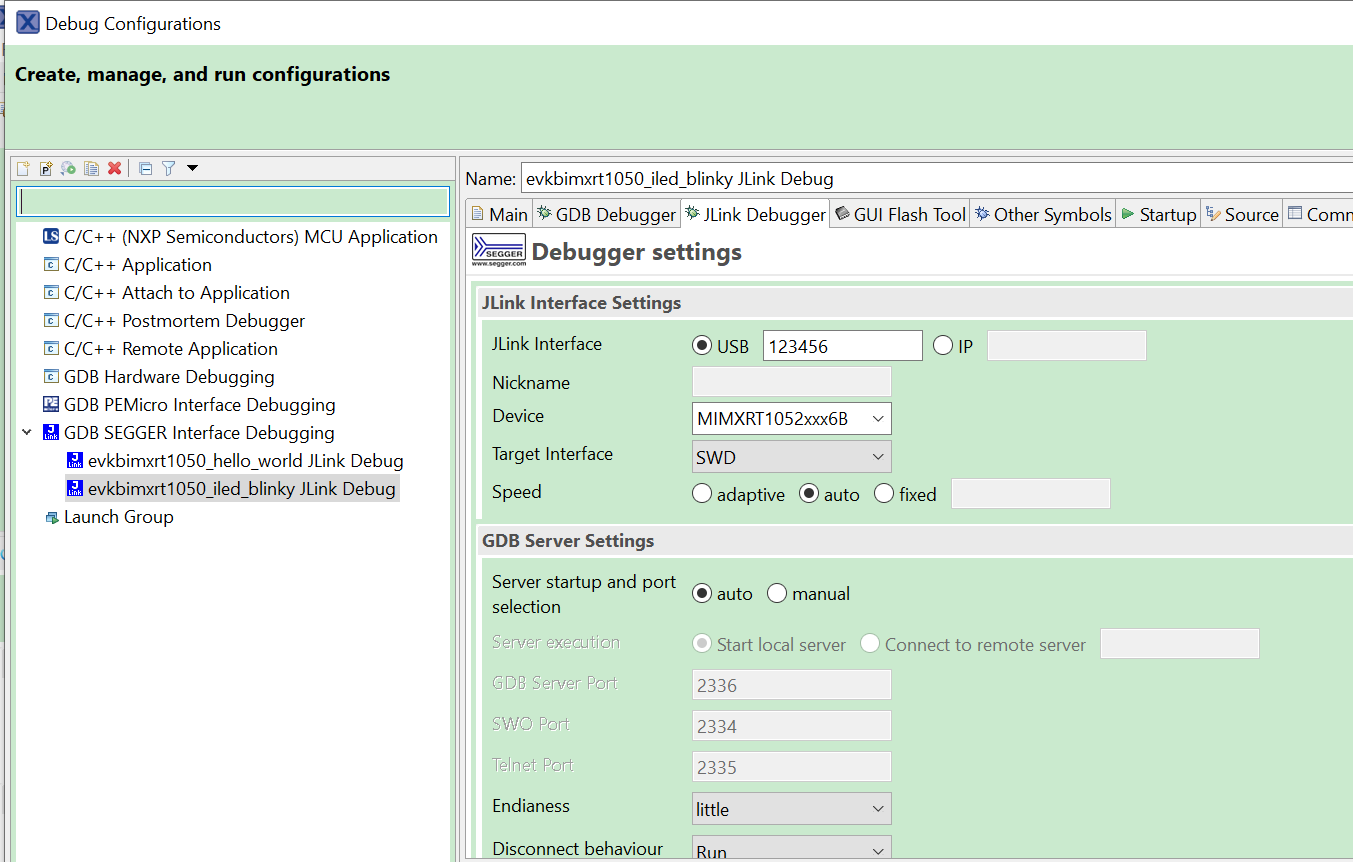Set server startup selection to manual

[x=777, y=594]
